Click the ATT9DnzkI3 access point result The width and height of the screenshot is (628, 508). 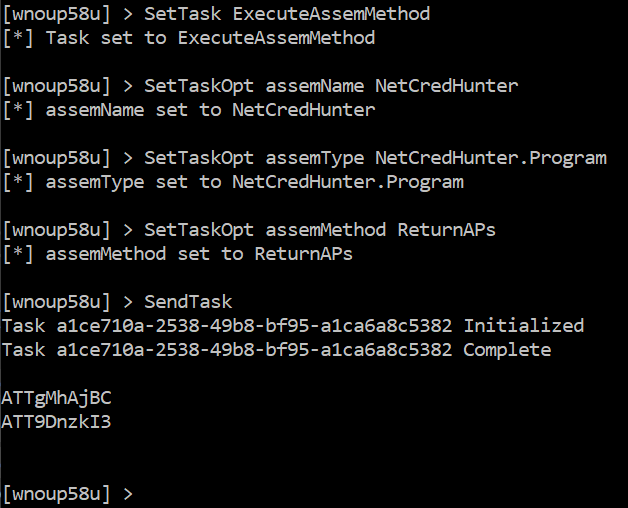tap(56, 422)
